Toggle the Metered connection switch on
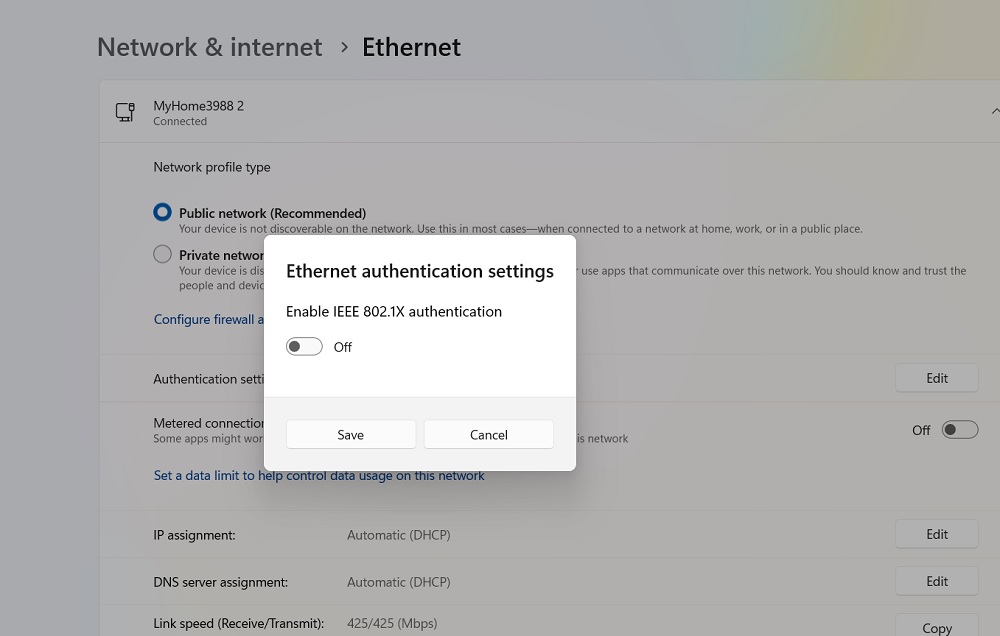1000x636 pixels. coord(959,429)
